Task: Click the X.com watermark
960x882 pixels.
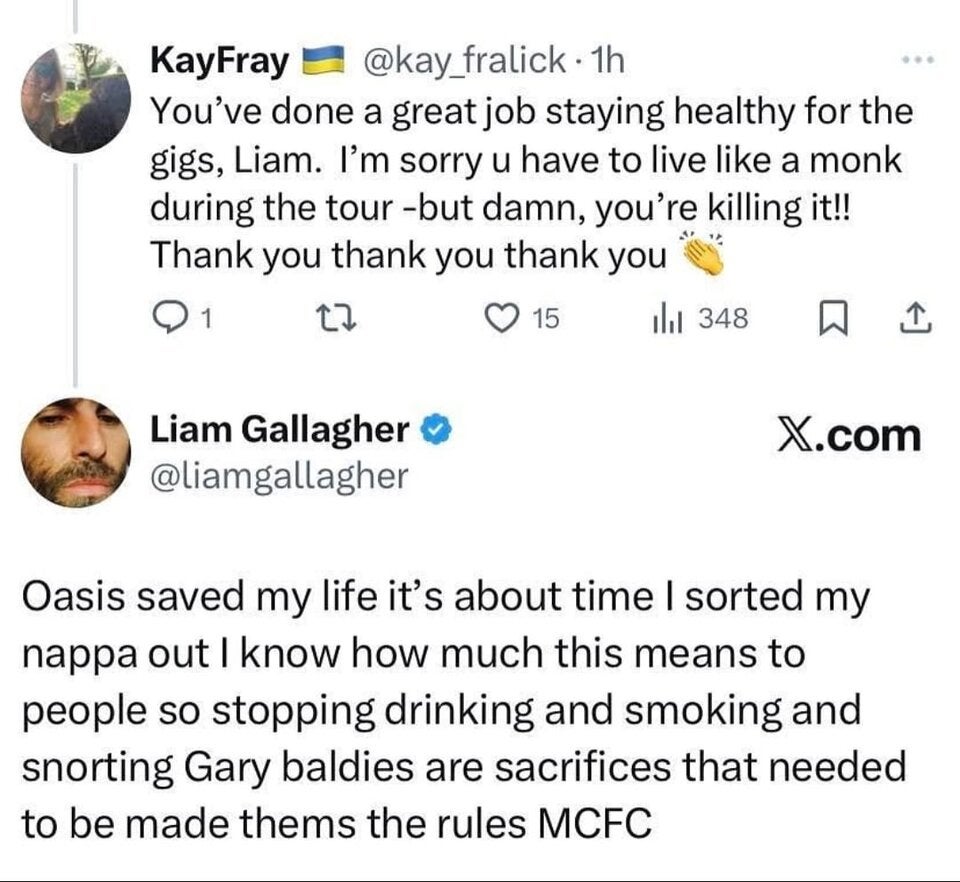Action: pyautogui.click(x=850, y=433)
